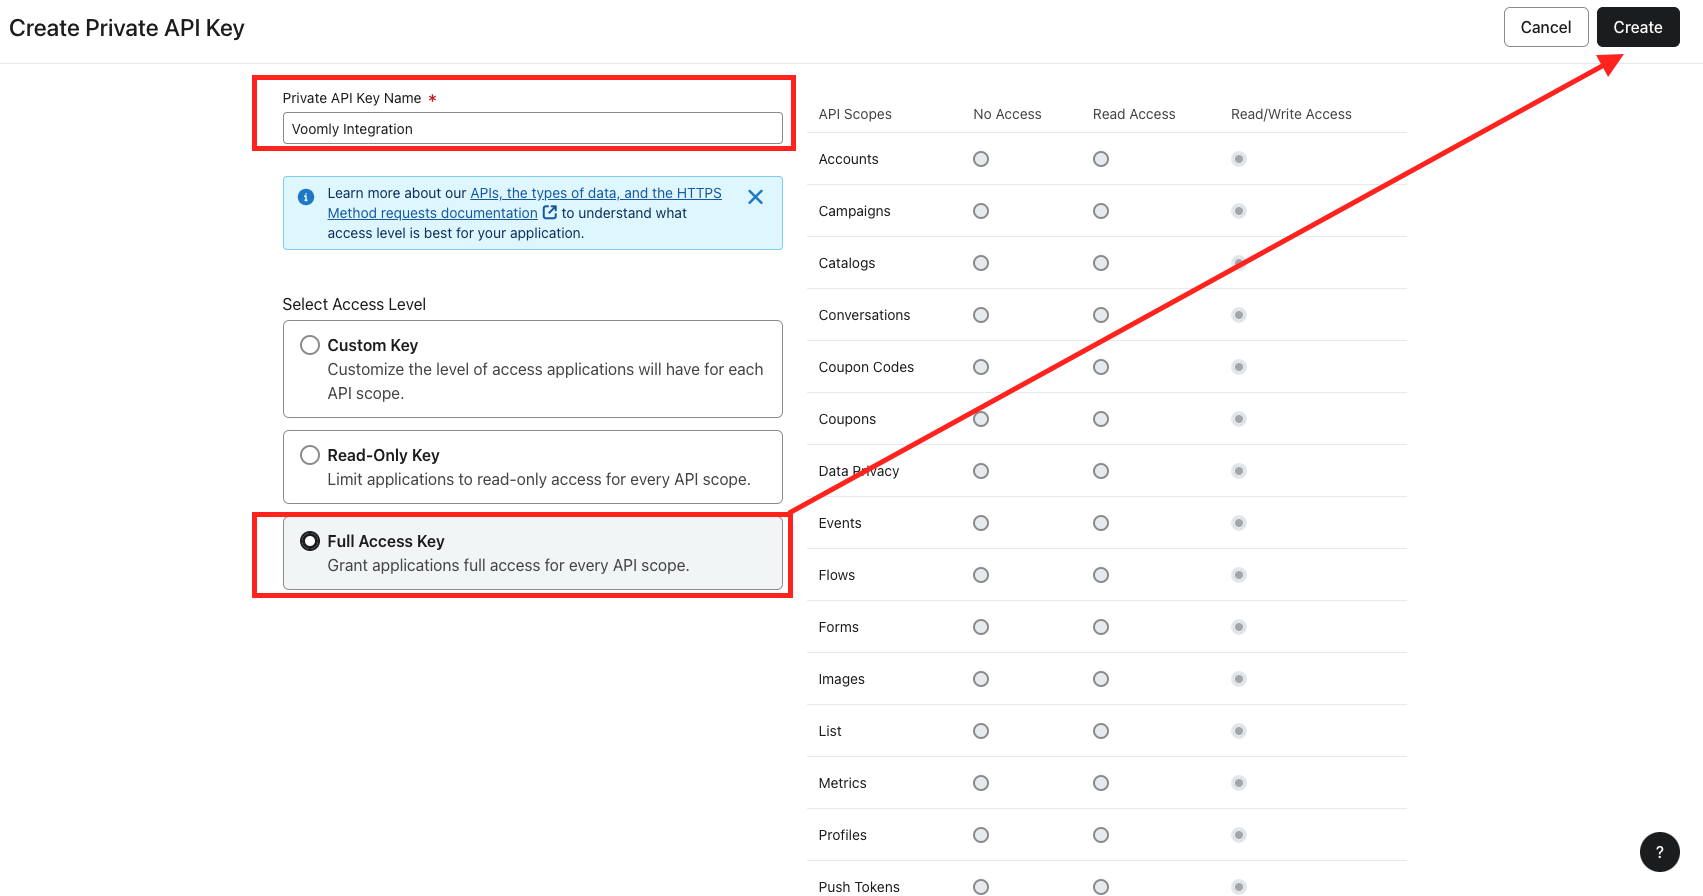Set Images to Read/Write Access
Image resolution: width=1703 pixels, height=896 pixels.
coord(1239,679)
